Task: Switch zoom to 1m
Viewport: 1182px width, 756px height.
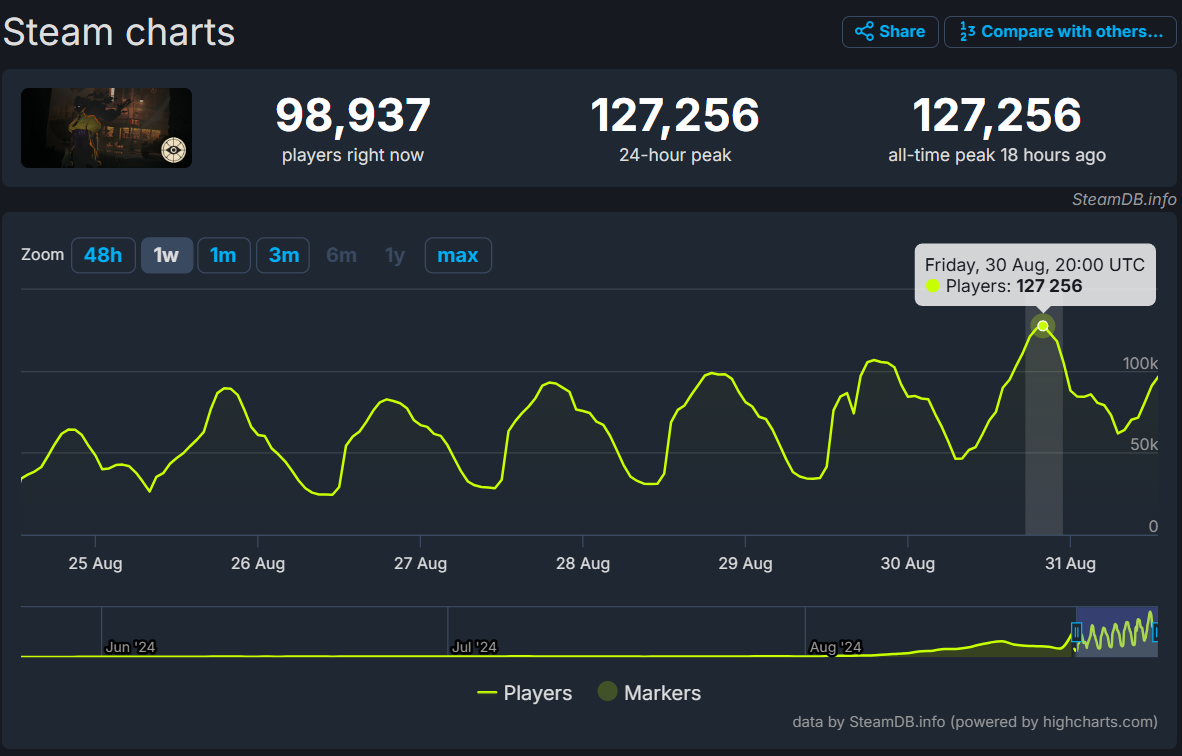Action: tap(224, 255)
